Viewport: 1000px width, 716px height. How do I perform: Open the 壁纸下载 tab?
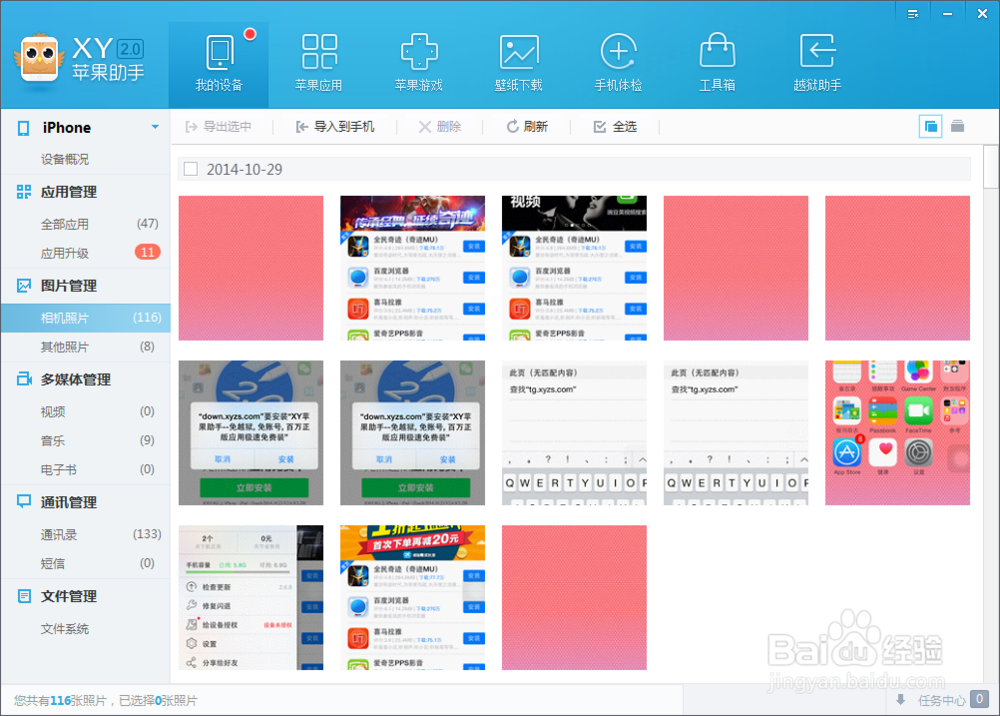(x=518, y=64)
